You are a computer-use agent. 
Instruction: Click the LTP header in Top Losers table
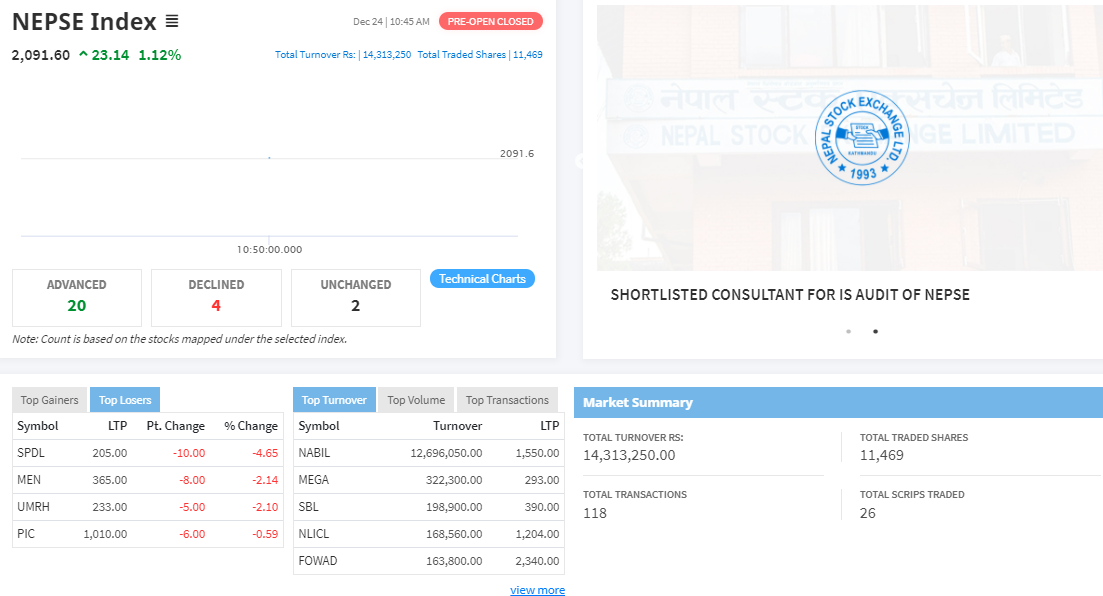pos(117,426)
